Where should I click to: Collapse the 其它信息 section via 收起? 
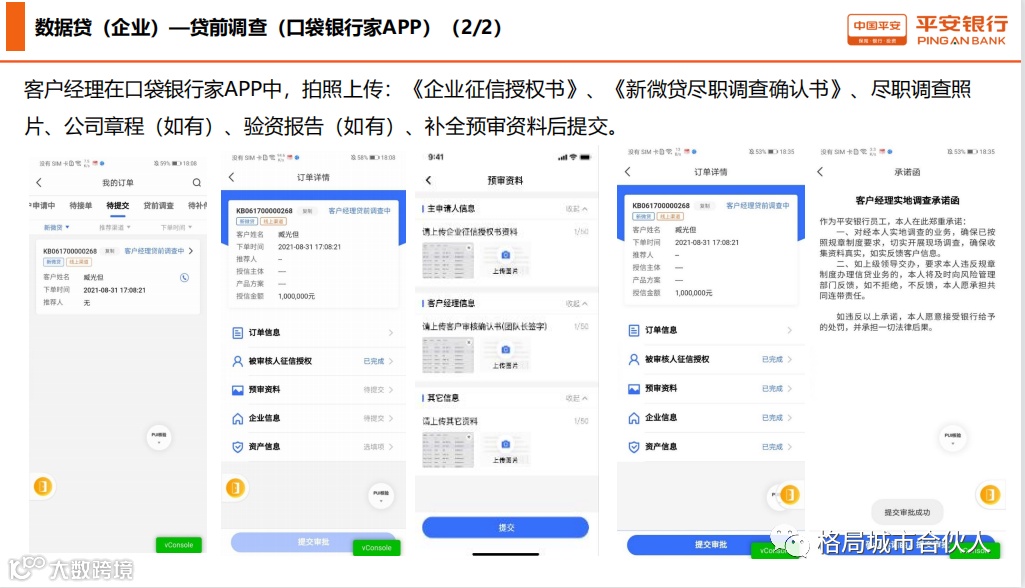click(577, 398)
